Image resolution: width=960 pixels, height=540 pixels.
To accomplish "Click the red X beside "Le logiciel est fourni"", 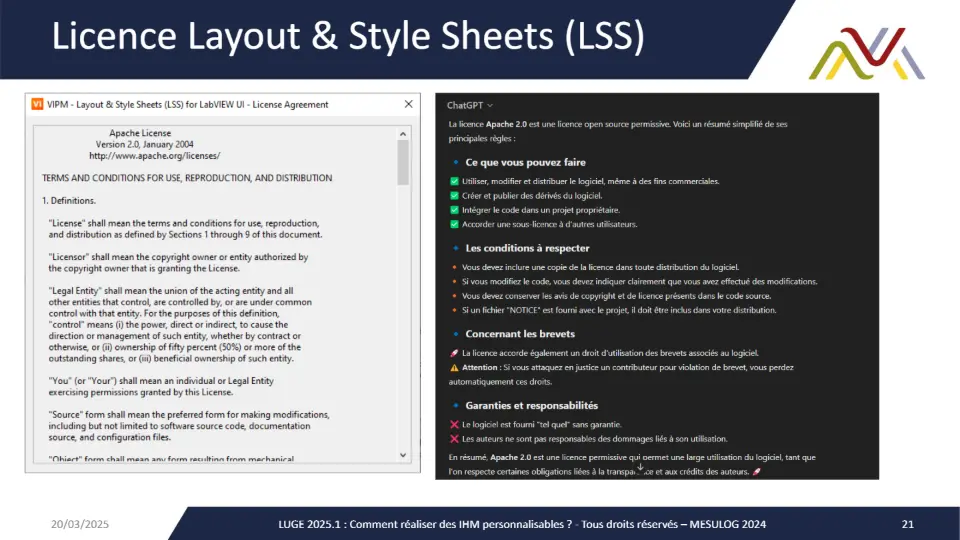I will (x=454, y=424).
